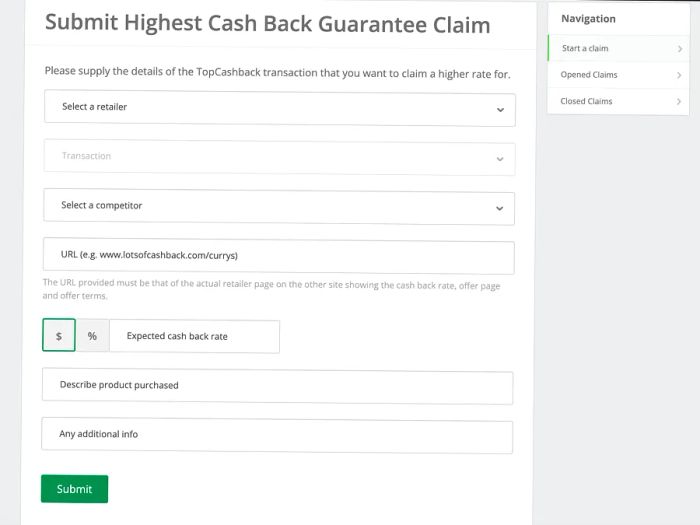Screen dimensions: 700x525
Task: Click arrow icon beside Start a claim
Action: click(x=679, y=48)
